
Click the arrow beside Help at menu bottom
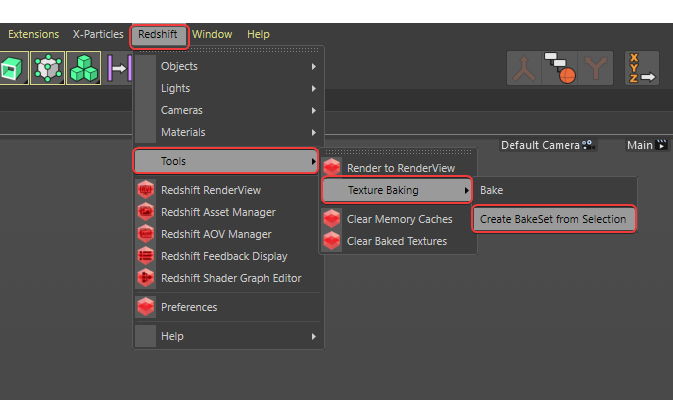314,336
